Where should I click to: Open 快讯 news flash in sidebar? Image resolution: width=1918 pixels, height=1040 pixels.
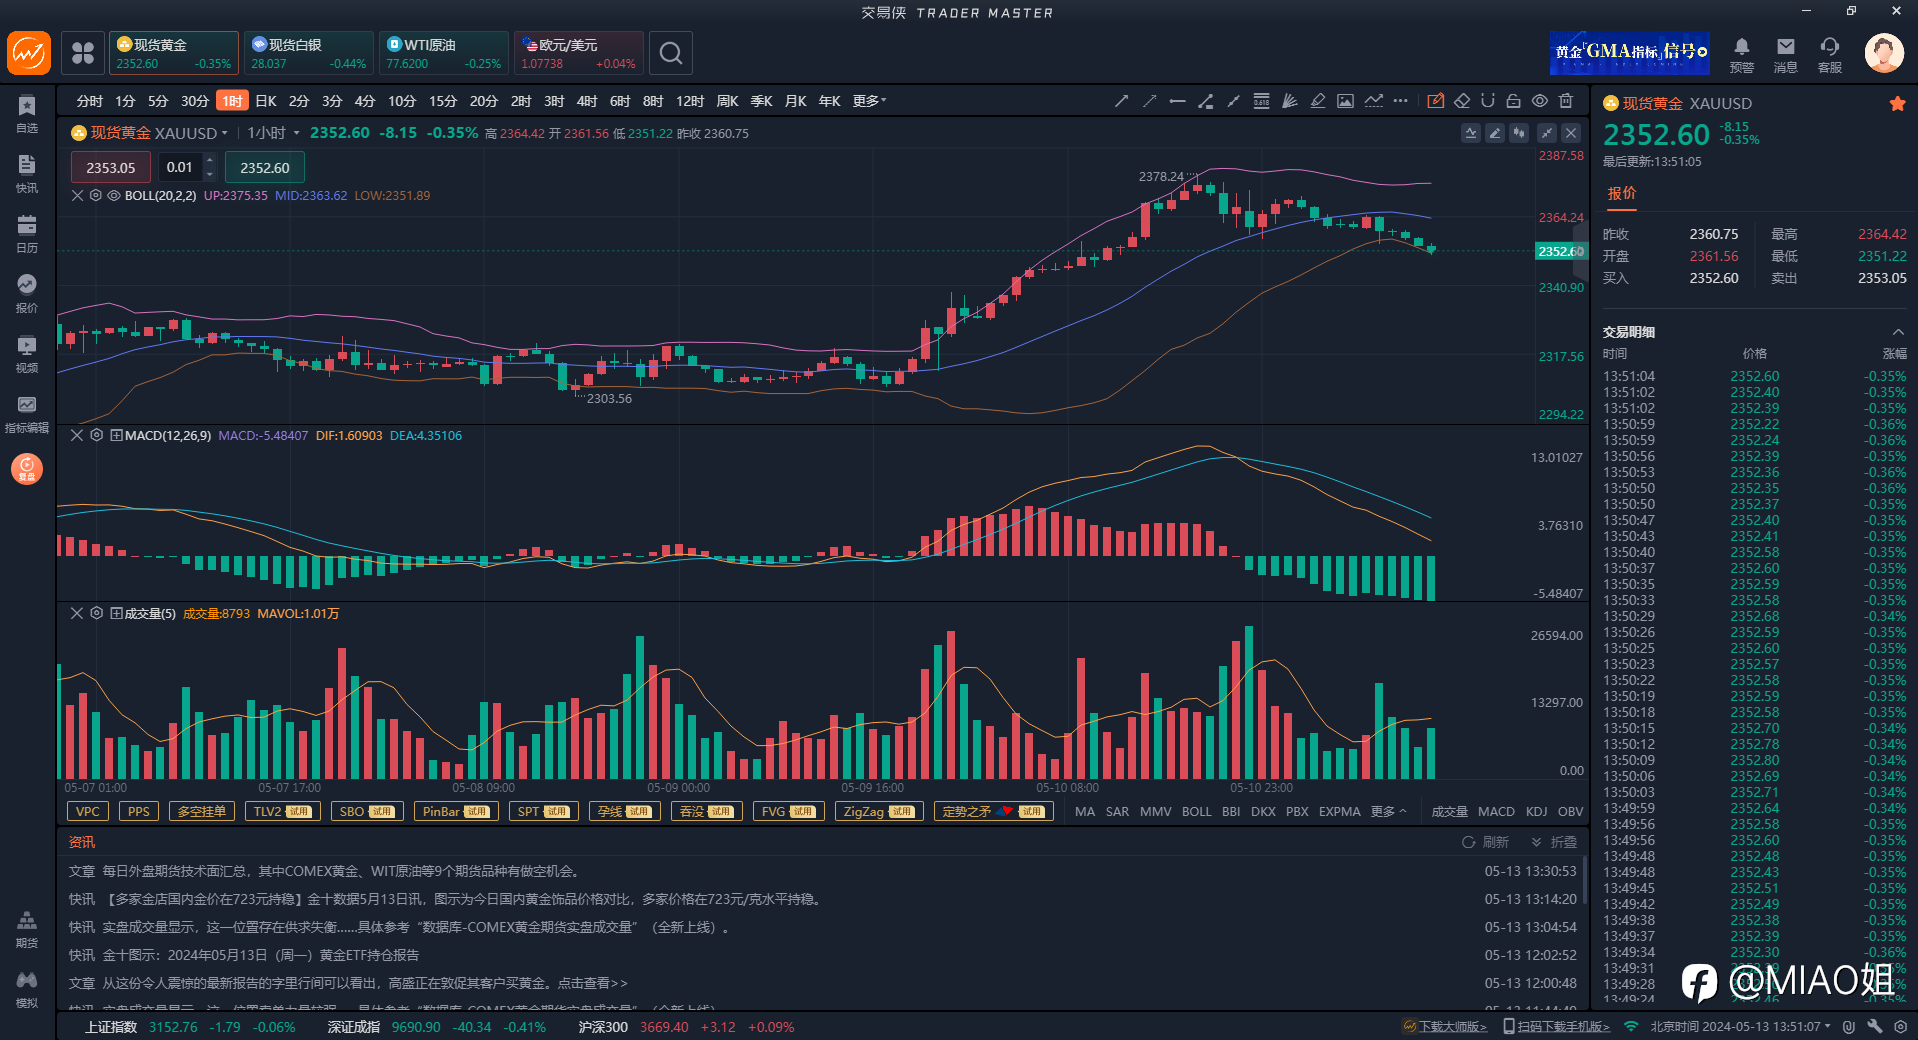(27, 174)
